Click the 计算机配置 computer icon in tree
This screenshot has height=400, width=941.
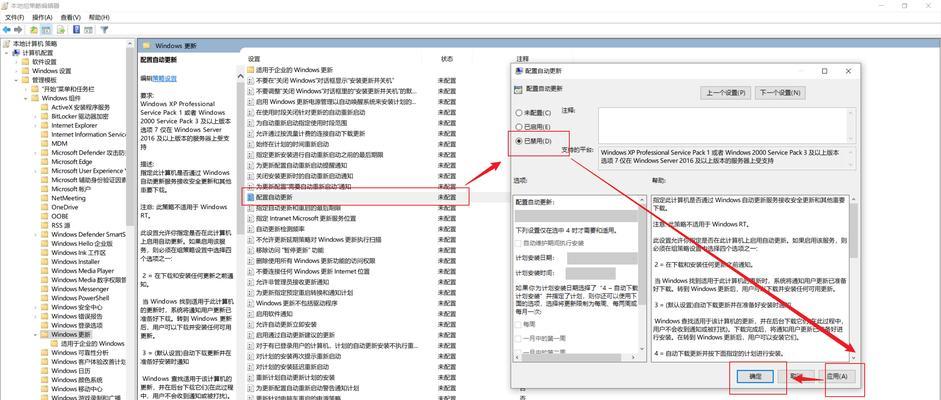click(16, 53)
